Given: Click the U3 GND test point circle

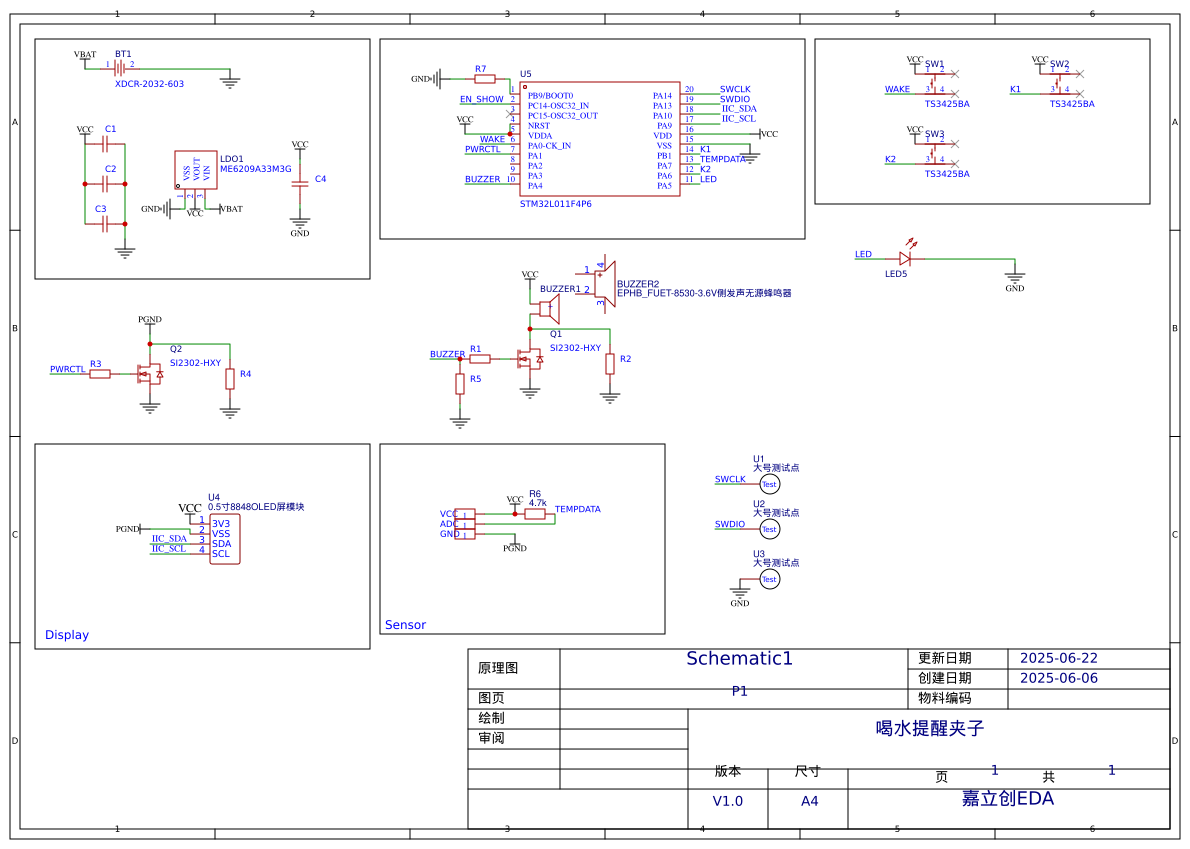Looking at the screenshot, I should click(770, 579).
